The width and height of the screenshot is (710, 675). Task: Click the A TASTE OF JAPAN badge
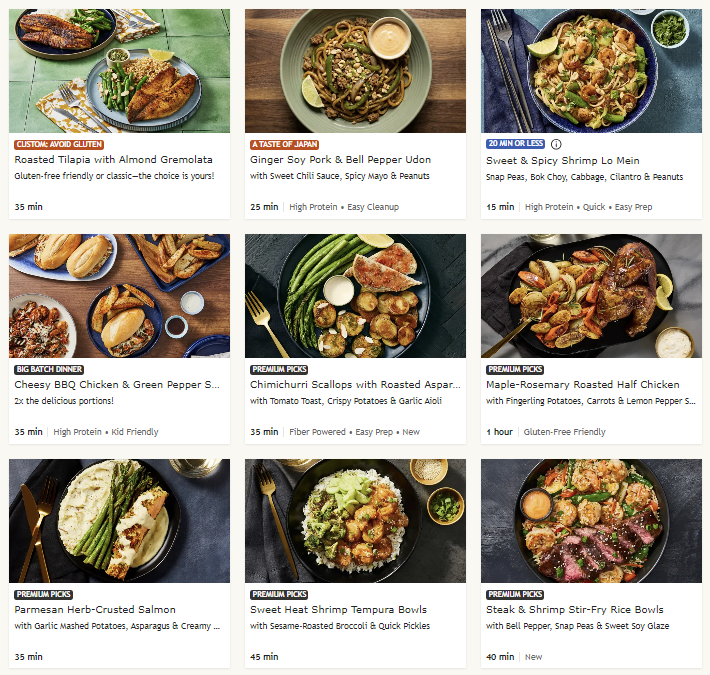coord(284,144)
